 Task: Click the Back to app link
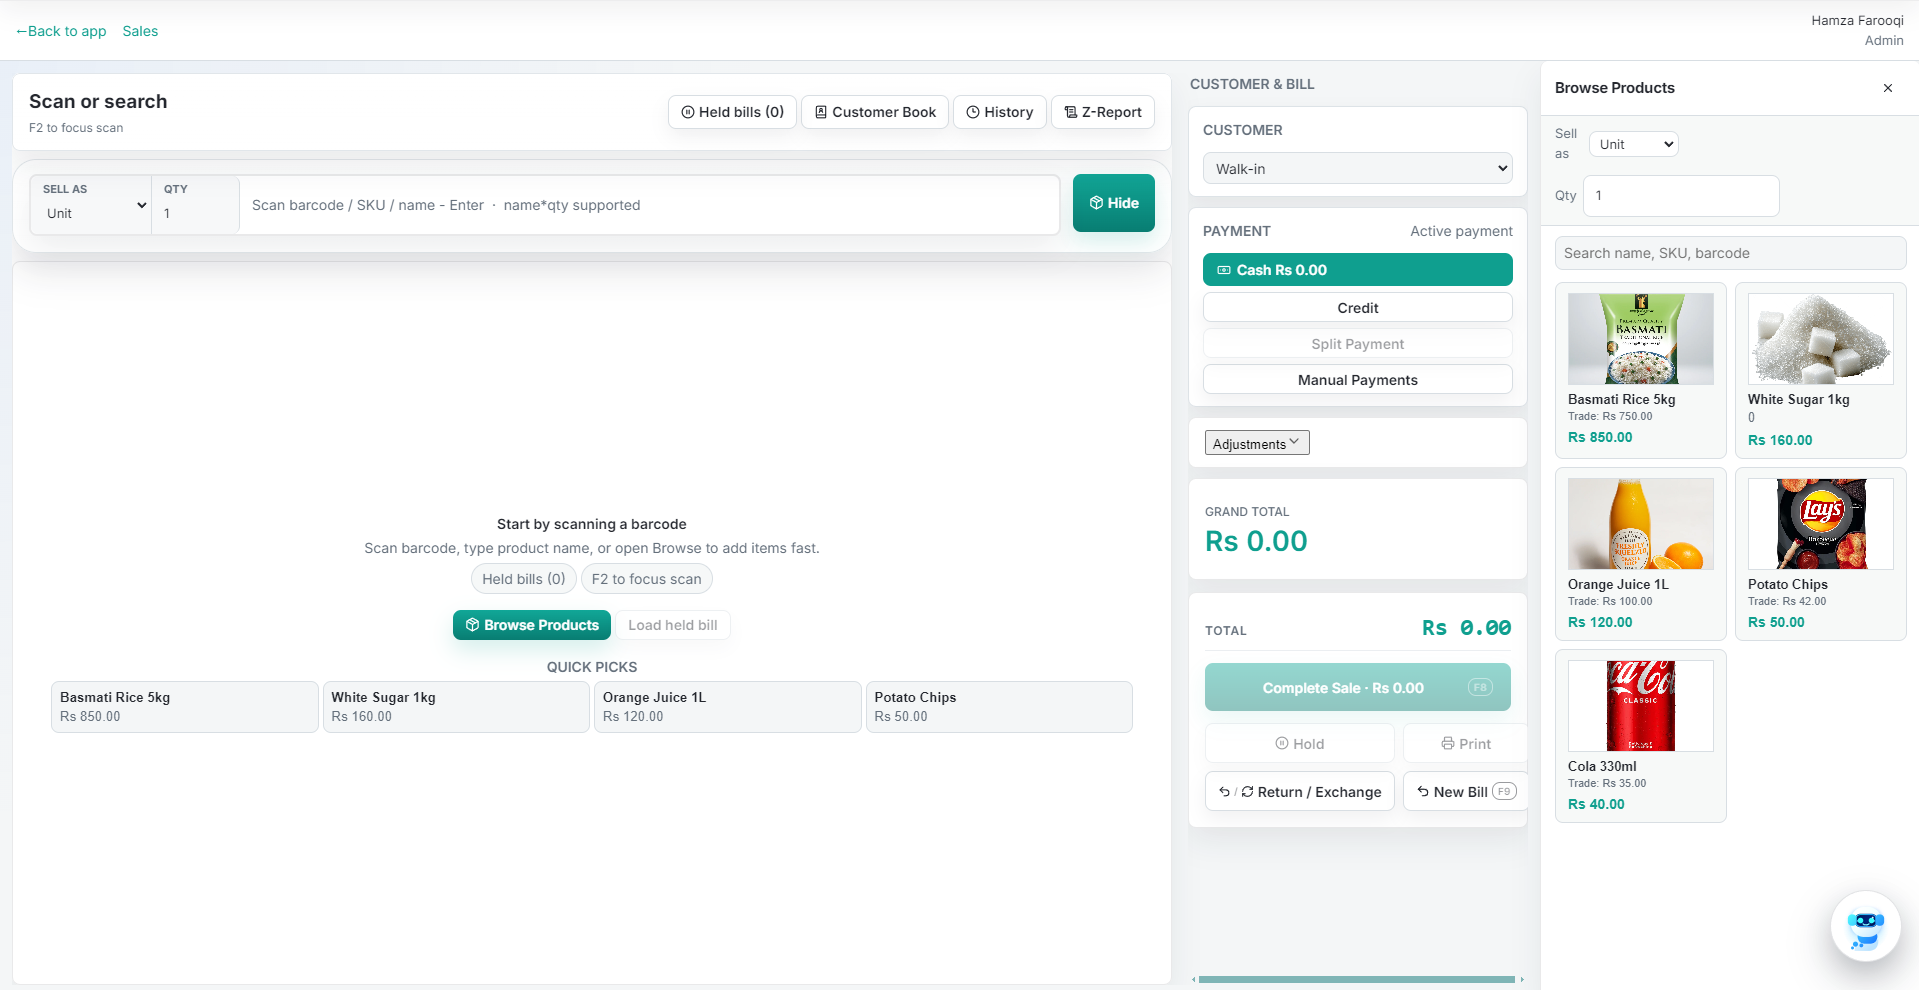click(x=60, y=31)
